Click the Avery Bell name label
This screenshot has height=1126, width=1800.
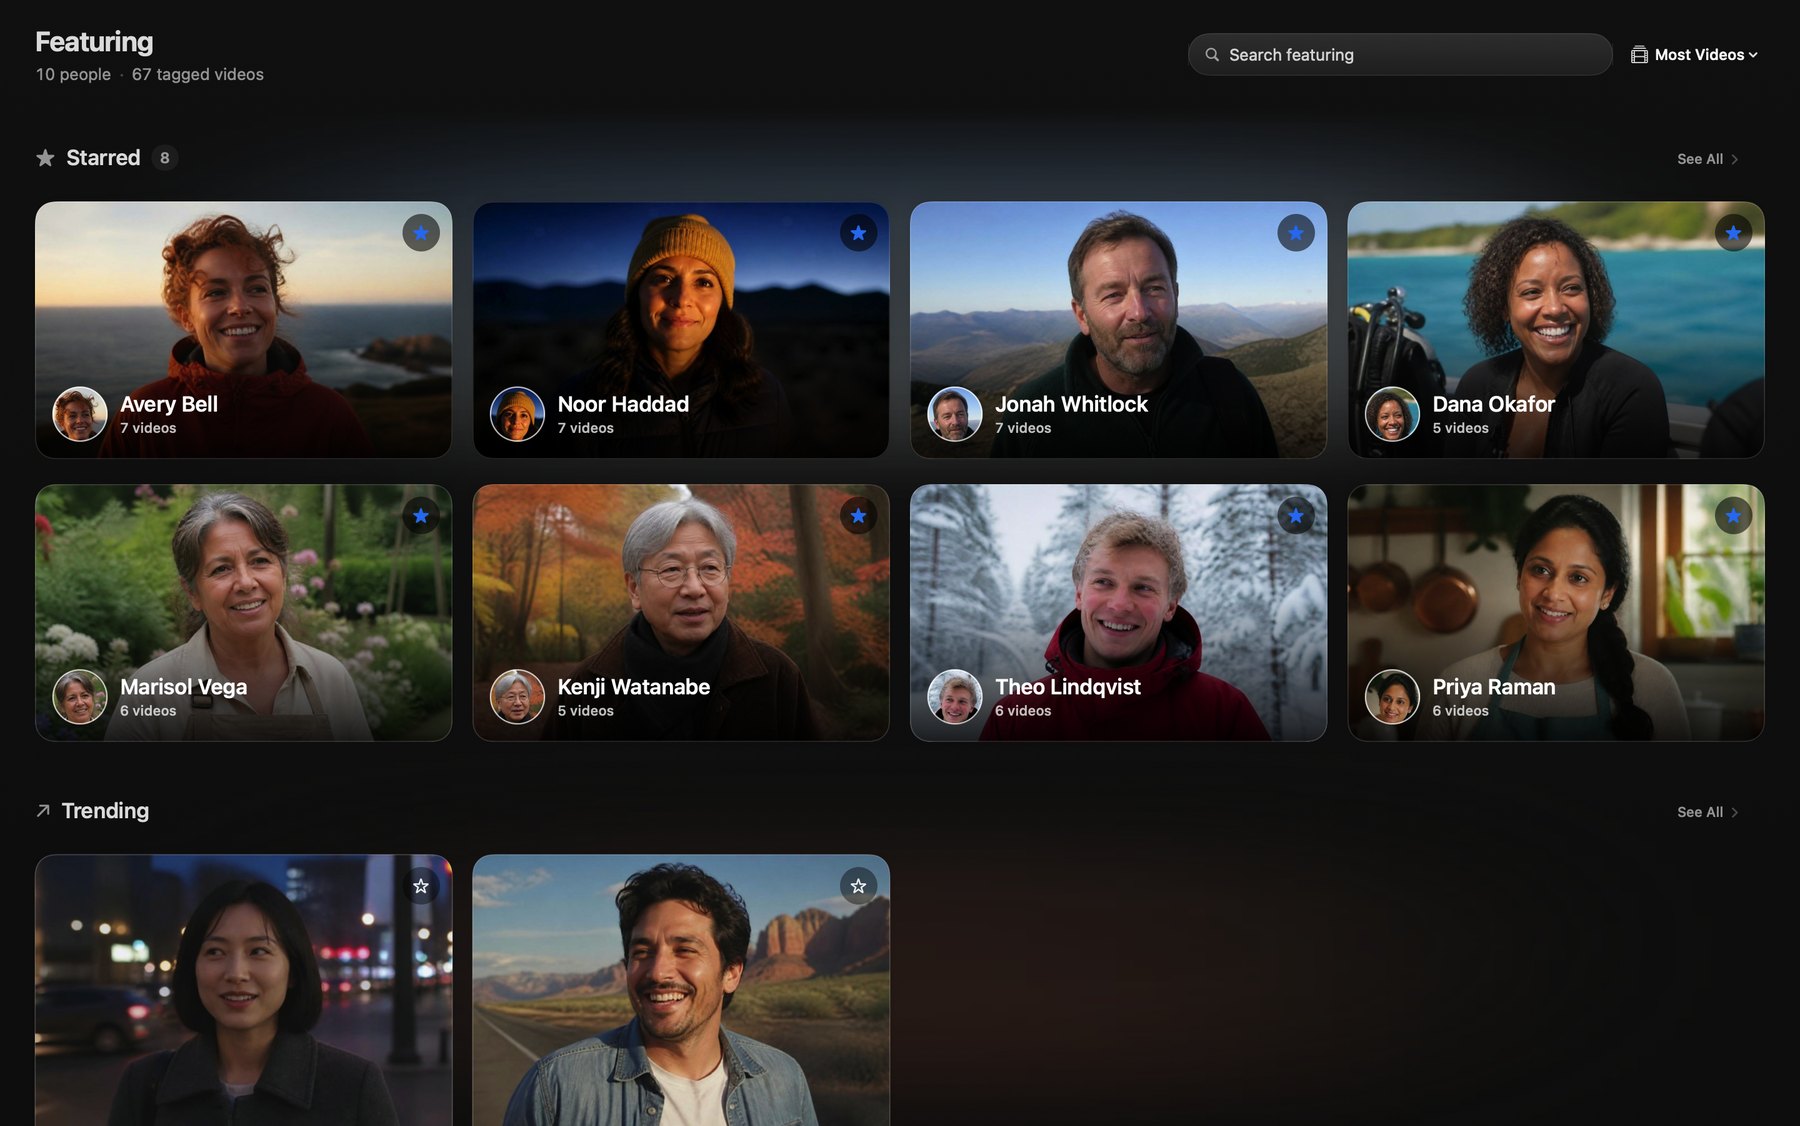point(169,404)
